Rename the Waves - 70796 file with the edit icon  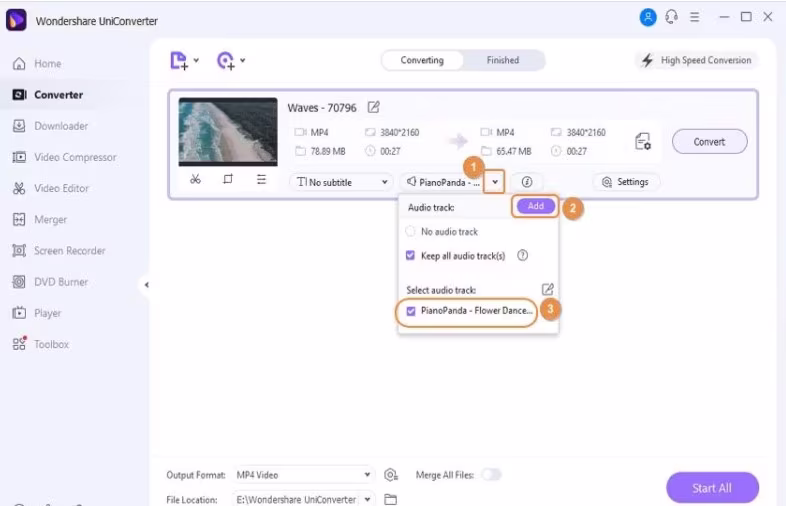click(x=373, y=107)
